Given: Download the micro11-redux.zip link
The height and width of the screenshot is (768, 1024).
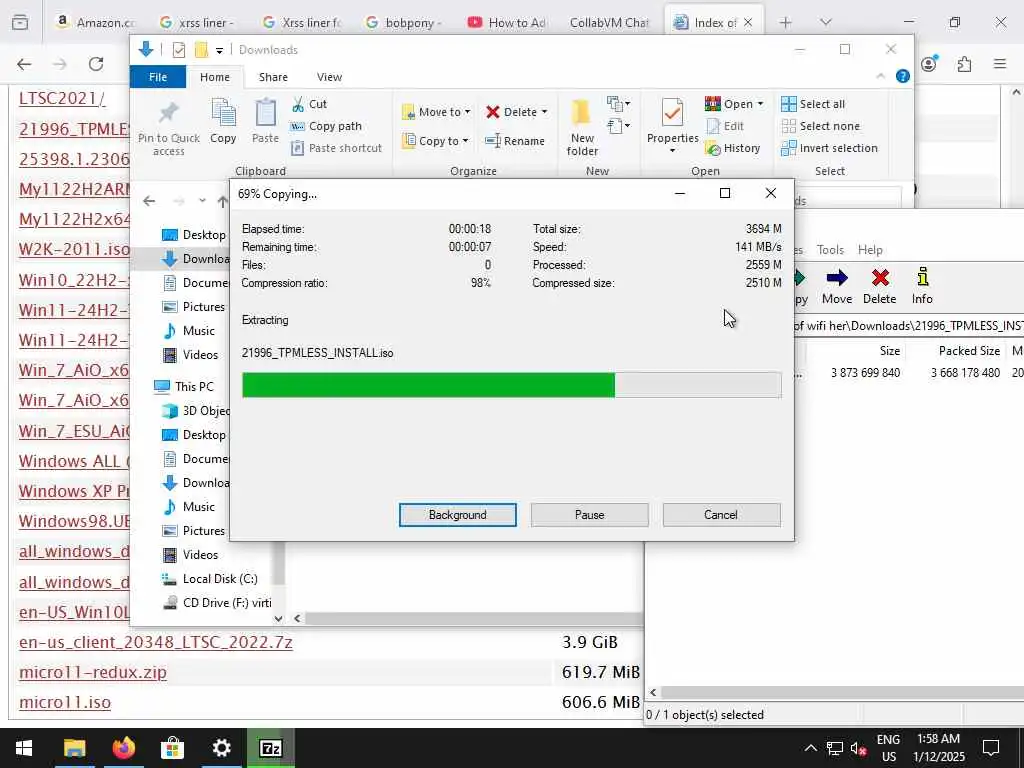Looking at the screenshot, I should 93,672.
